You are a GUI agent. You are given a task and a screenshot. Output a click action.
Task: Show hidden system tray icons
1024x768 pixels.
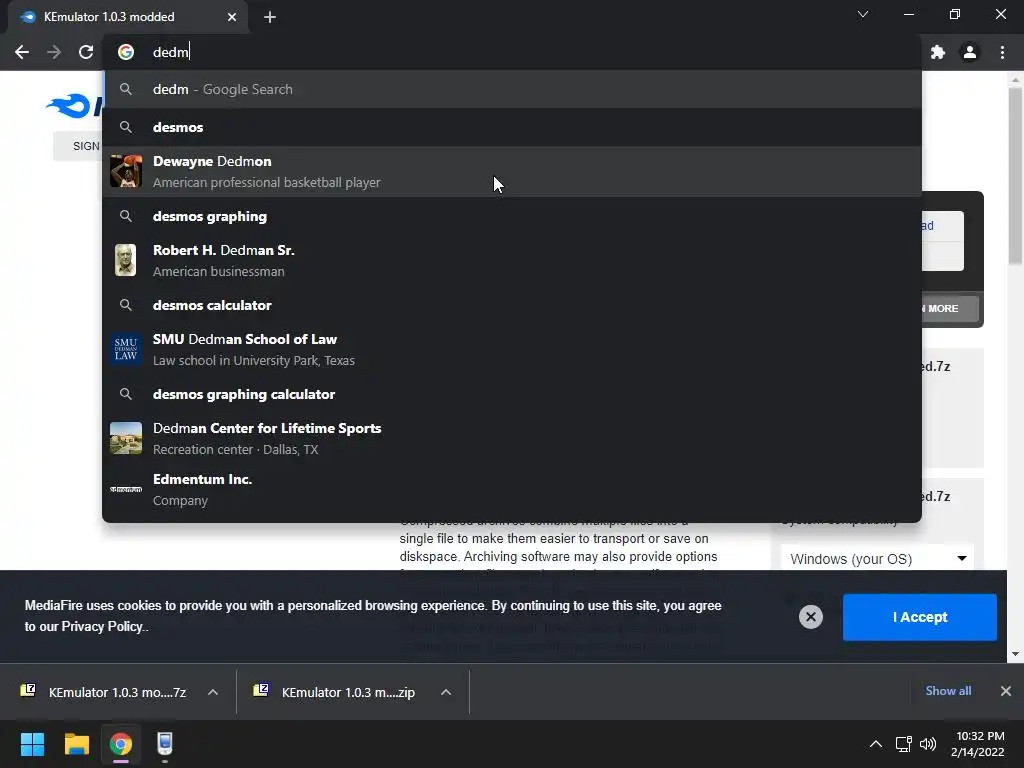[x=876, y=744]
